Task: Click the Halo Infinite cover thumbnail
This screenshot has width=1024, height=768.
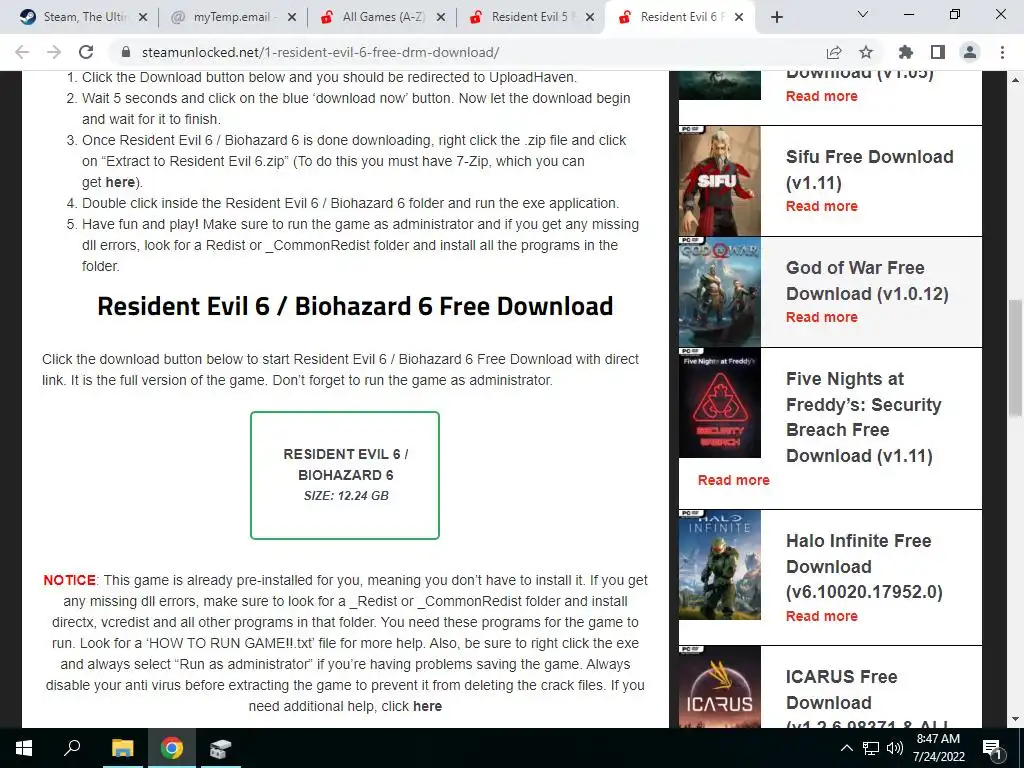Action: (720, 565)
